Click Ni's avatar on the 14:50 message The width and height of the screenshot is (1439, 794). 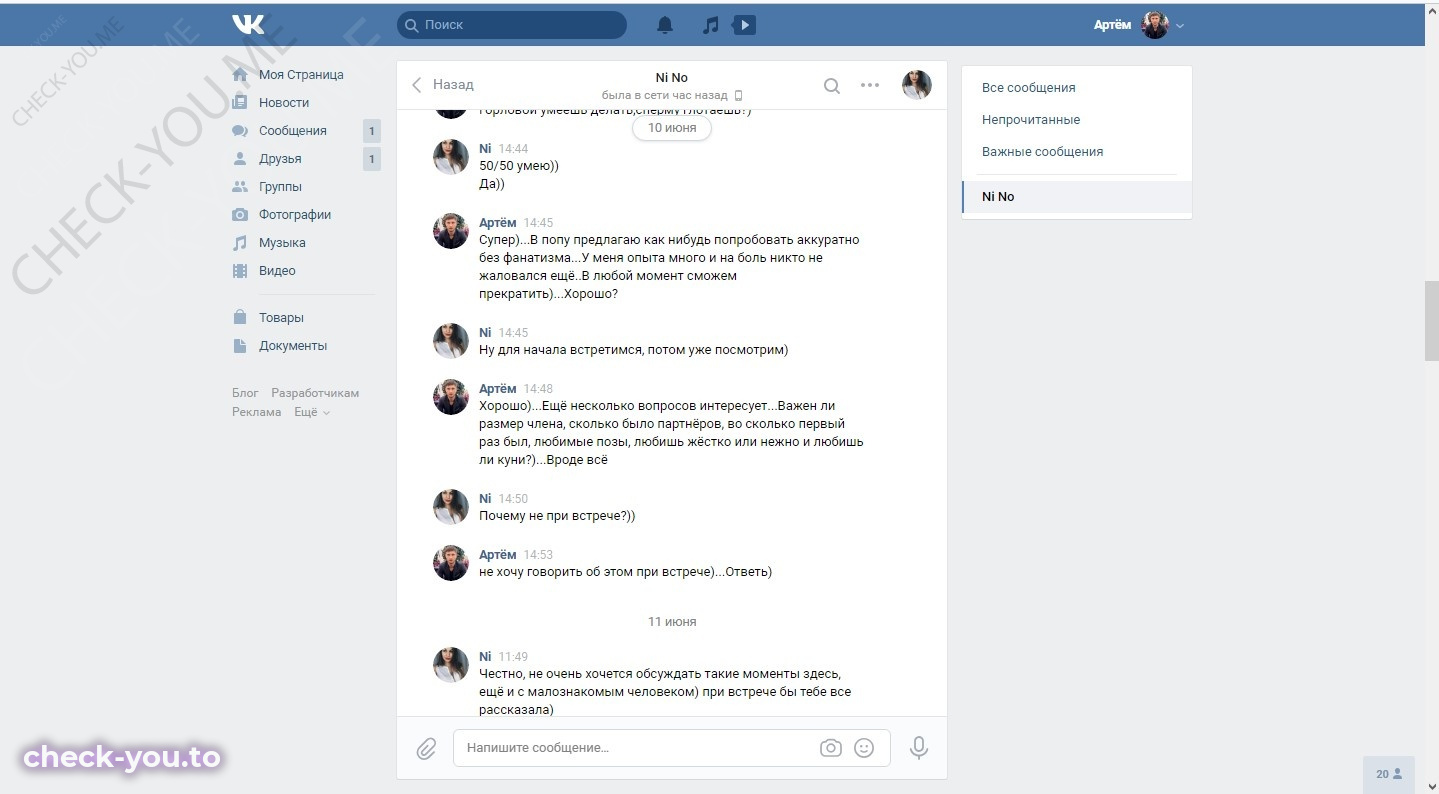(451, 507)
